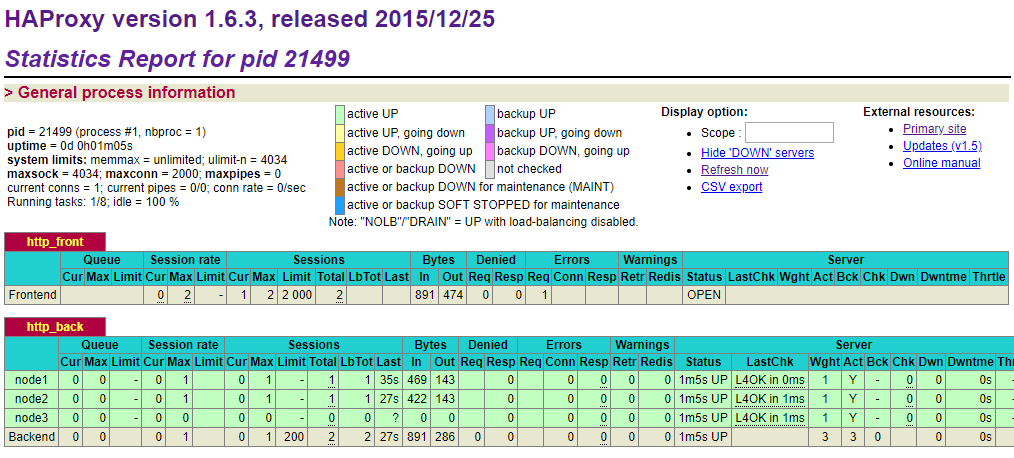This screenshot has height=458, width=1014.
Task: Open the Updates (v1.5) link
Action: [942, 146]
